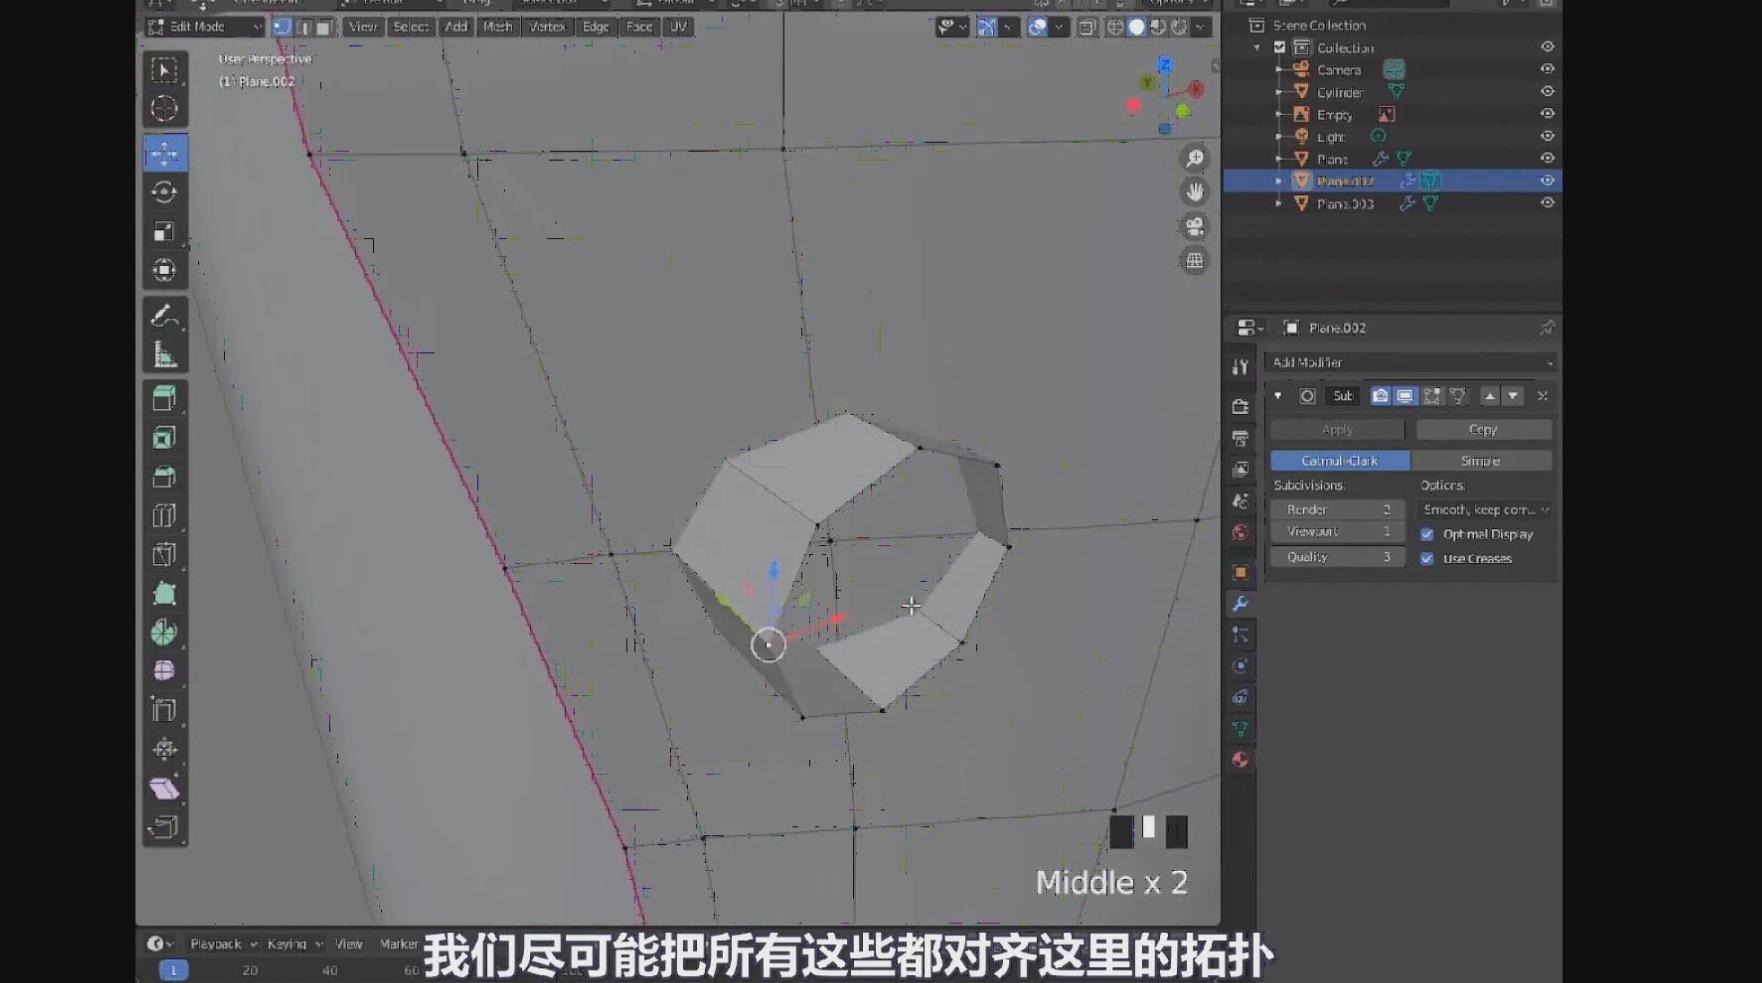Pick the Measure tool
This screenshot has width=1762, height=983.
[x=164, y=356]
